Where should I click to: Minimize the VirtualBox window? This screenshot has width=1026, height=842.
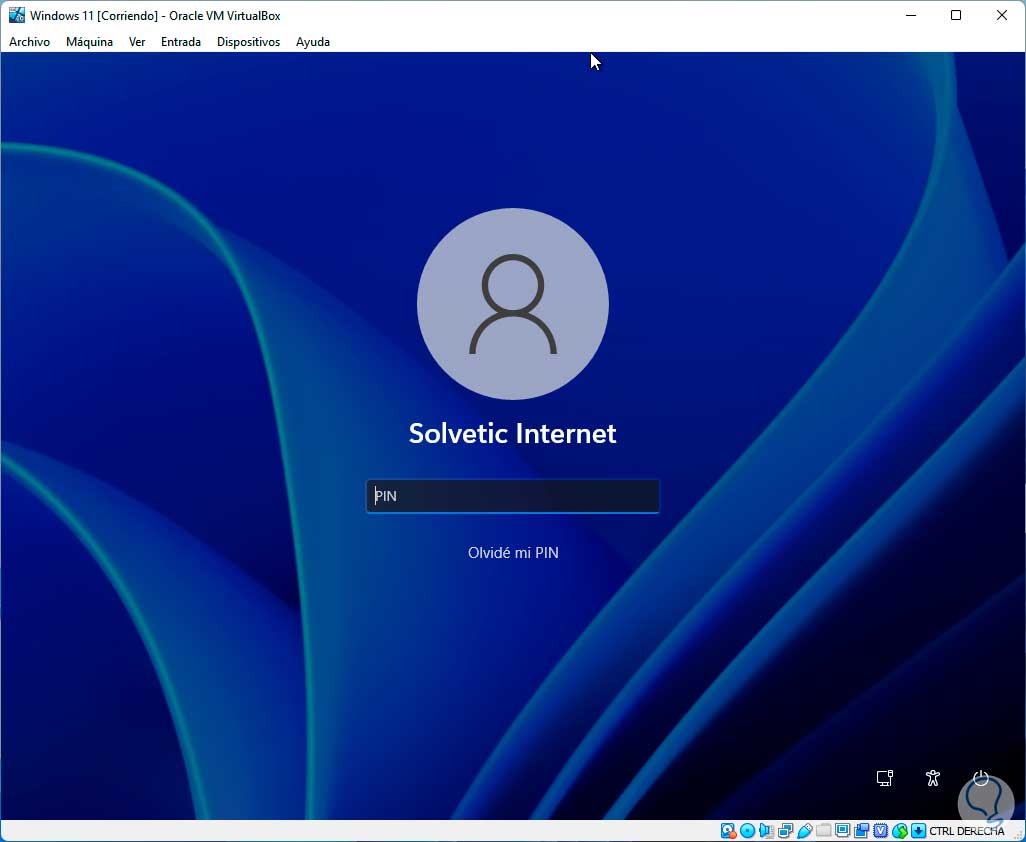(x=910, y=15)
